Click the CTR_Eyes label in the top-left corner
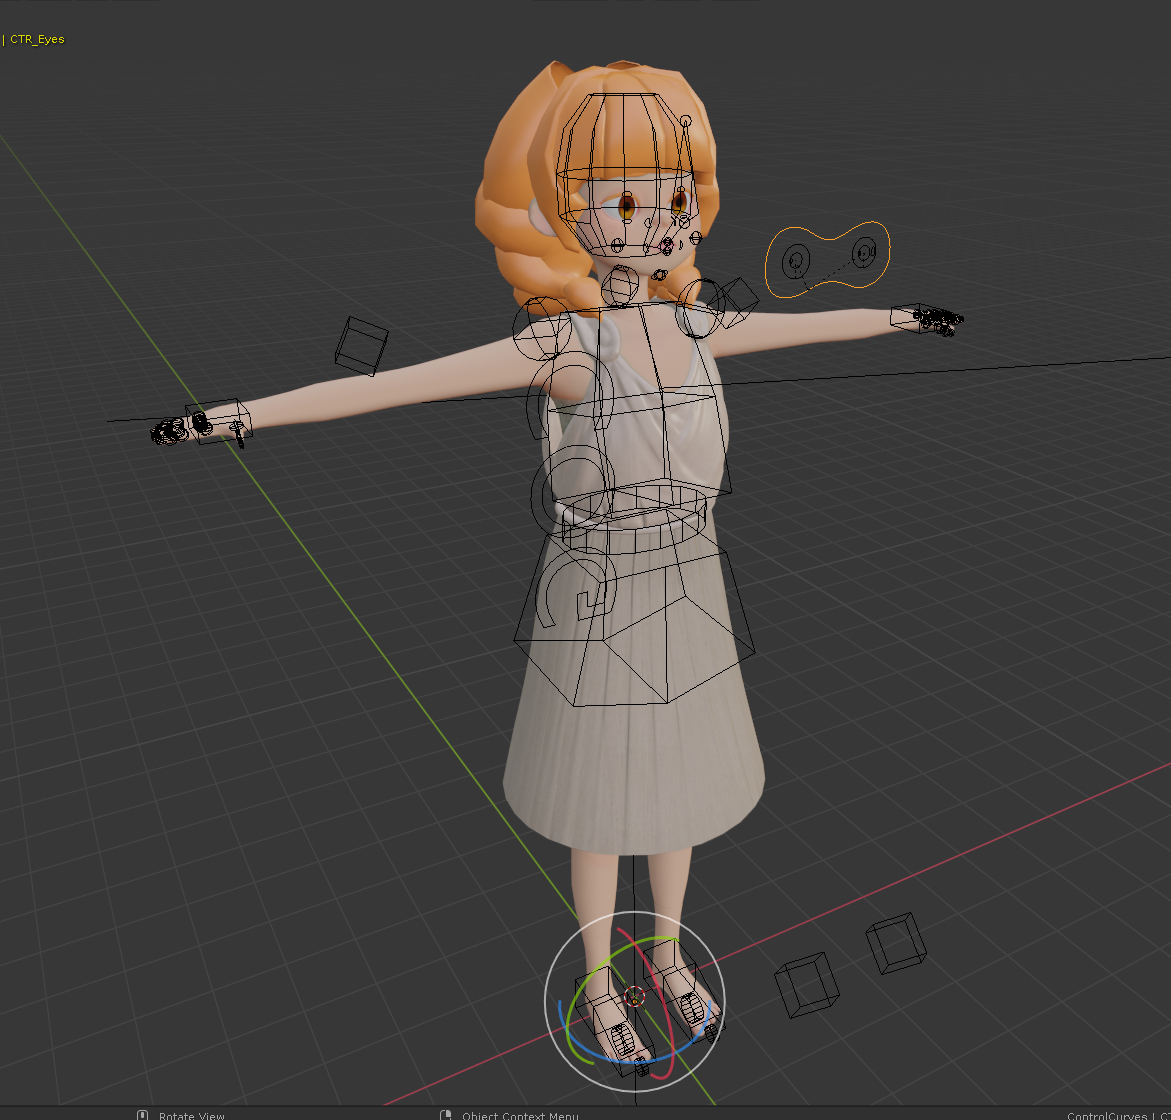 pyautogui.click(x=37, y=39)
